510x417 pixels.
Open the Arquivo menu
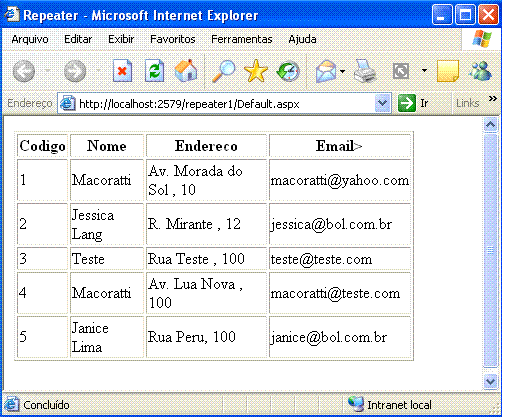(30, 39)
